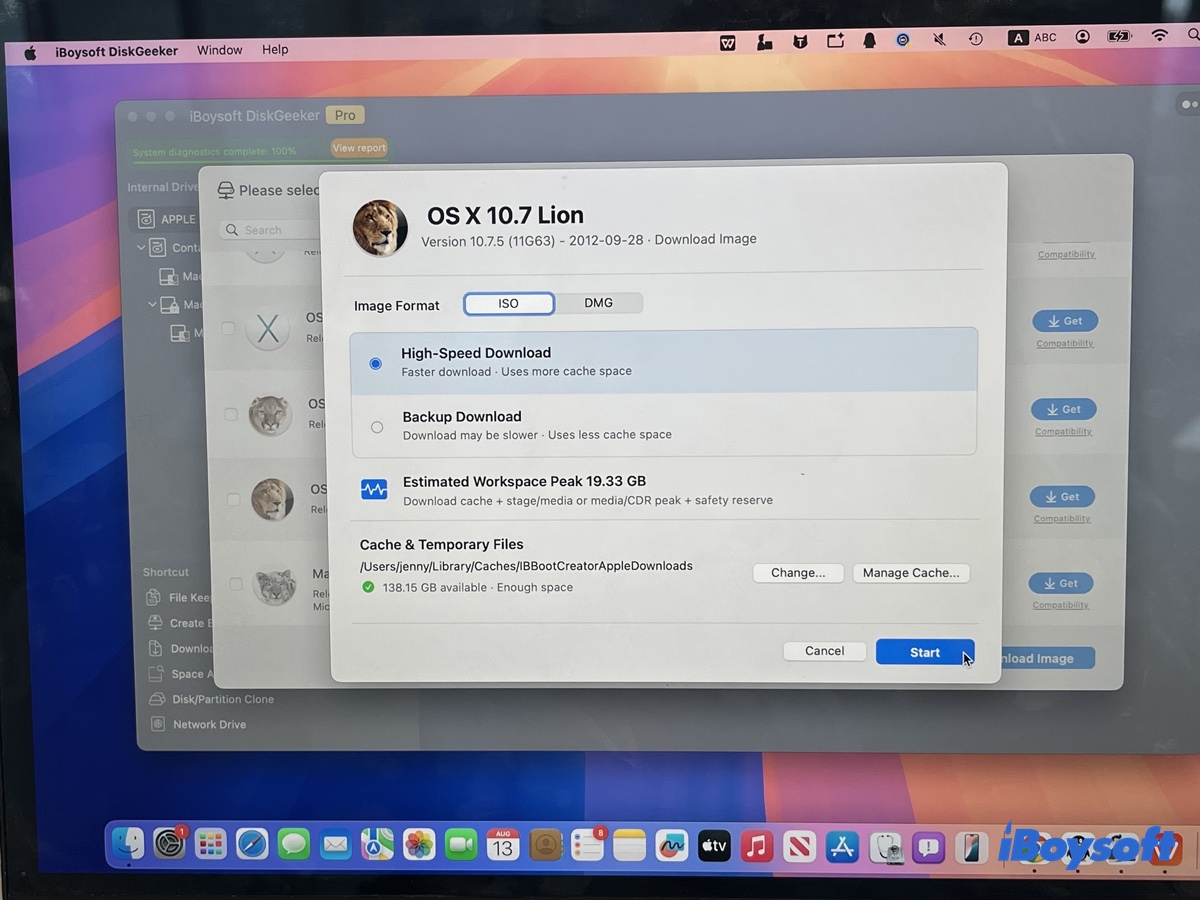Click the Estimated Workspace Peak monitor icon
The image size is (1200, 900).
[x=374, y=490]
